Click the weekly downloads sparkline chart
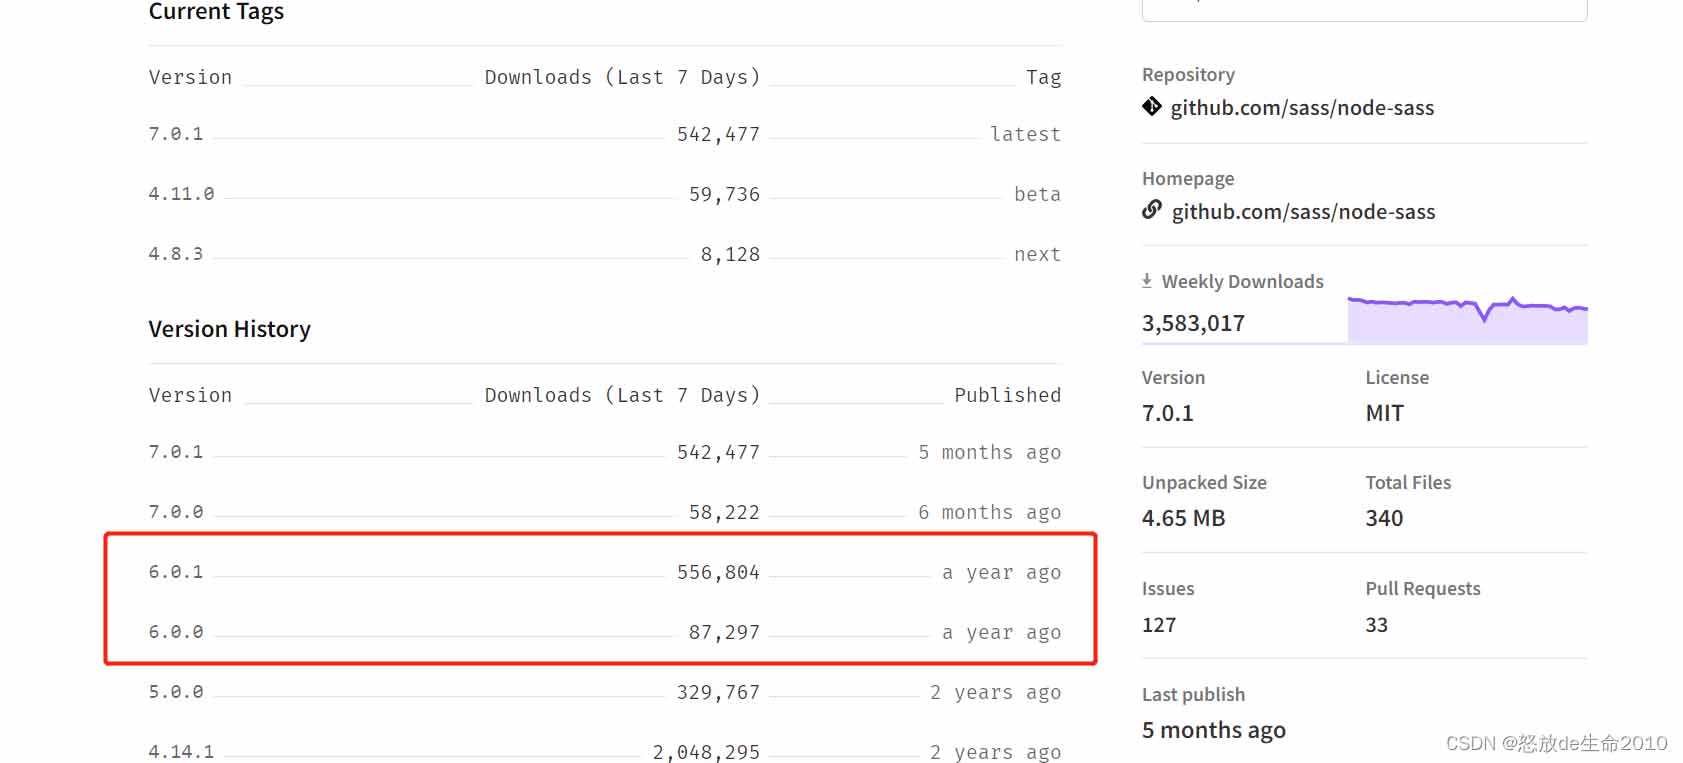This screenshot has height=763, width=1683. click(x=1467, y=320)
